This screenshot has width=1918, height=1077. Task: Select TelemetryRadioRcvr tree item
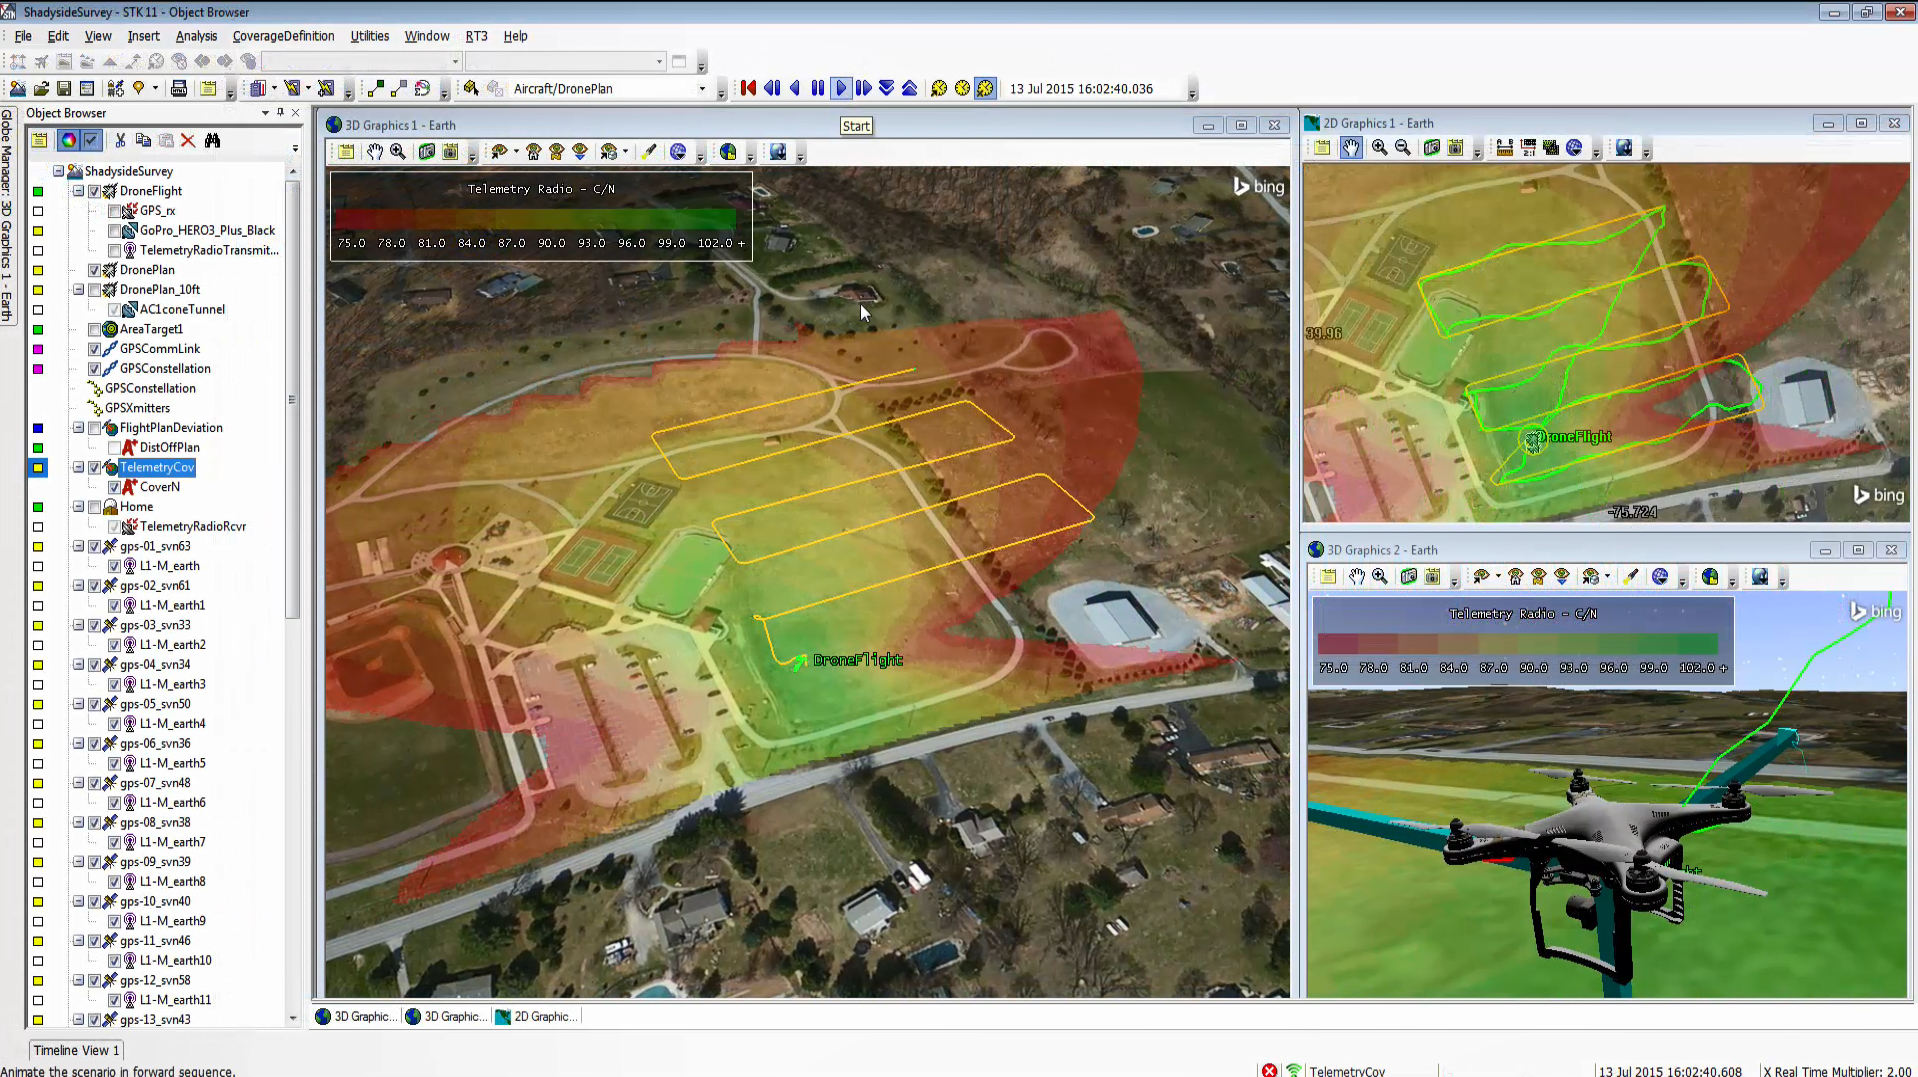click(192, 527)
